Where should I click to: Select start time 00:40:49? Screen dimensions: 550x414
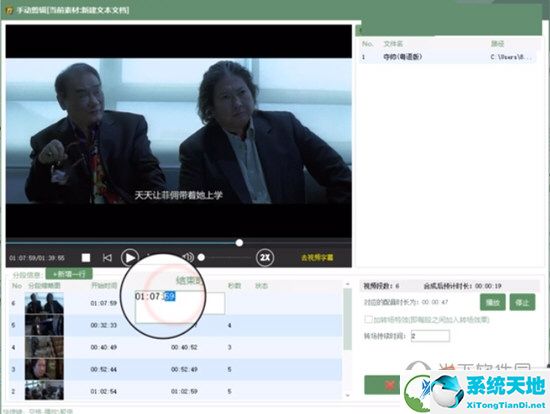pyautogui.click(x=103, y=347)
